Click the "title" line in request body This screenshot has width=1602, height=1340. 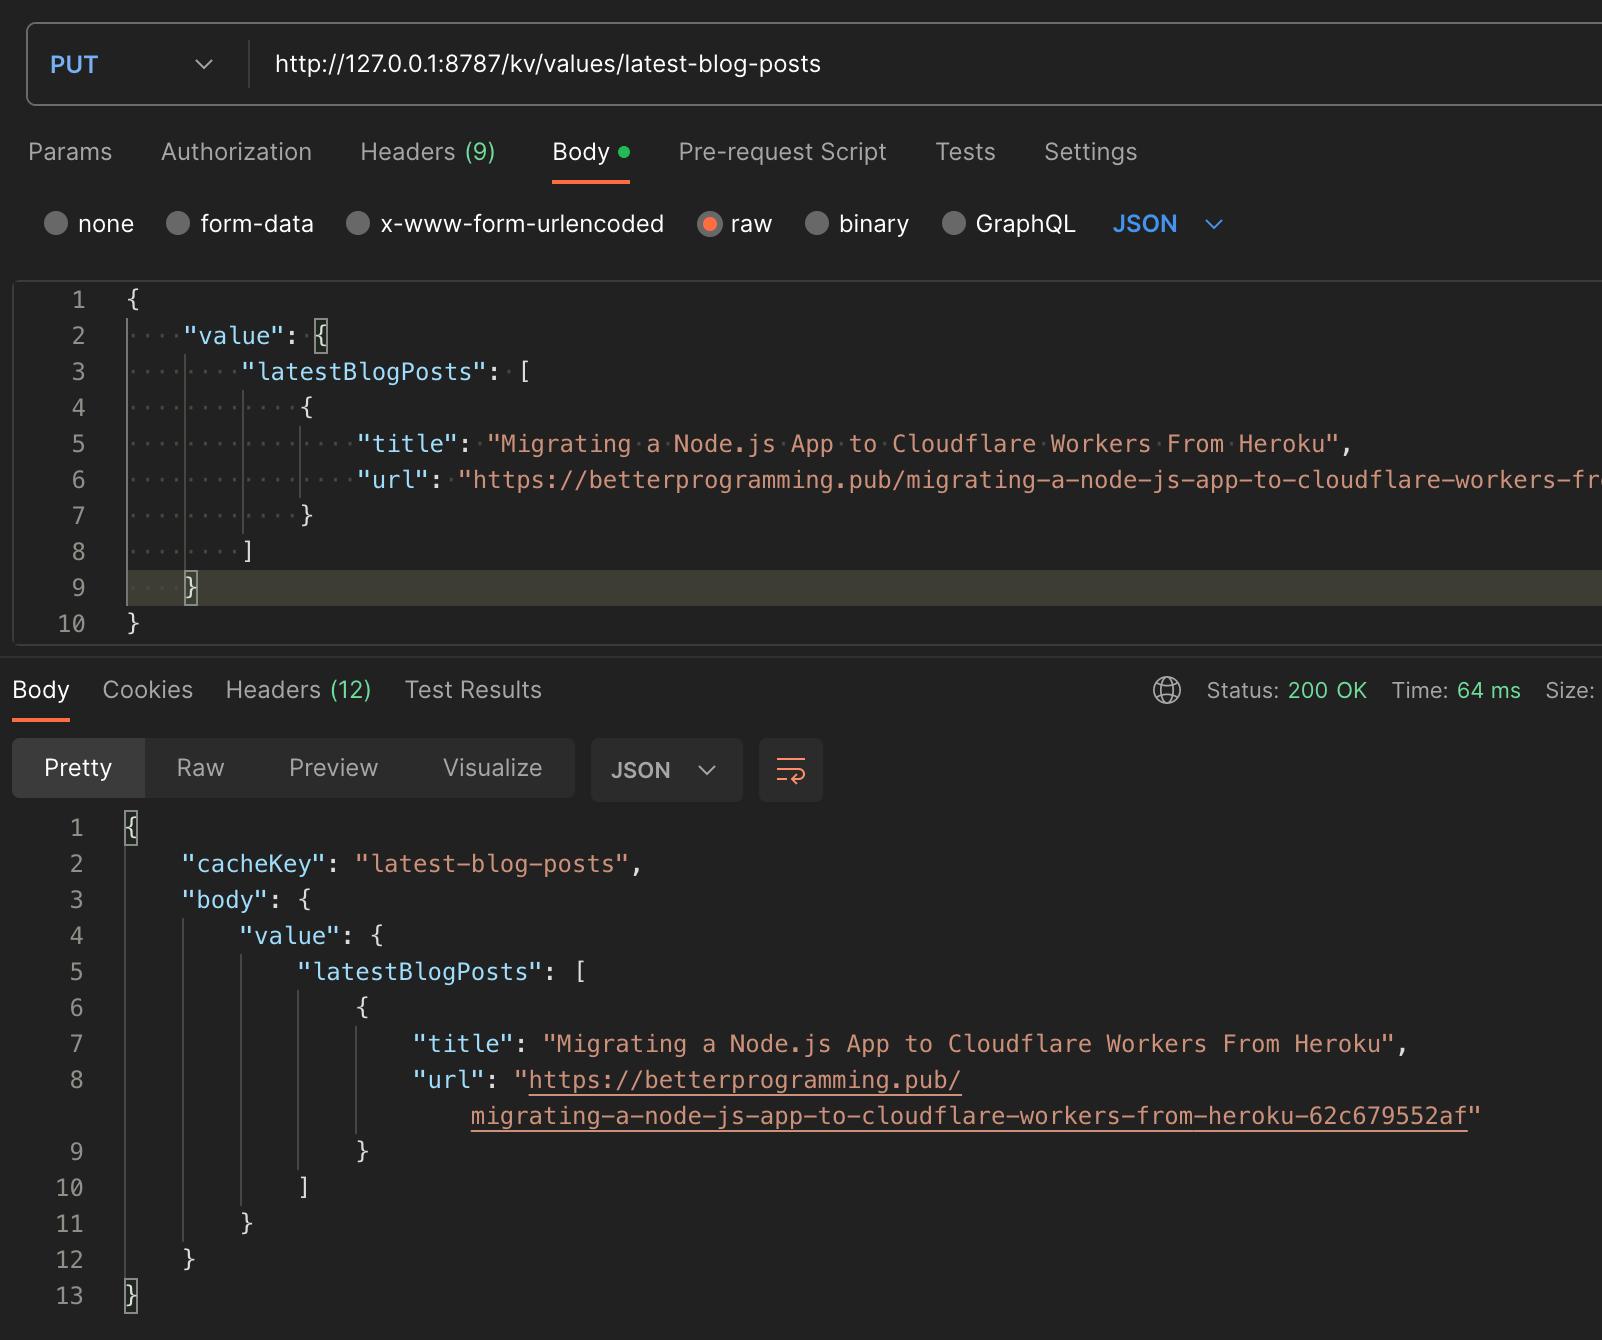[x=855, y=444]
